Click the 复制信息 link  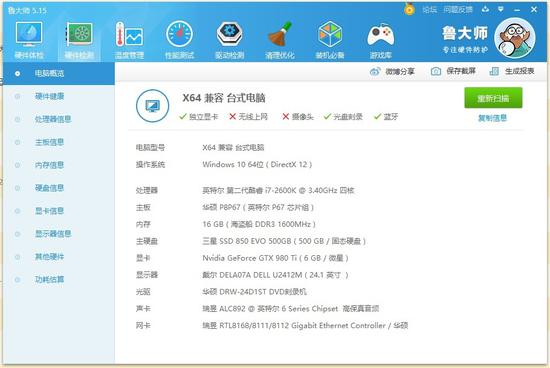(492, 118)
